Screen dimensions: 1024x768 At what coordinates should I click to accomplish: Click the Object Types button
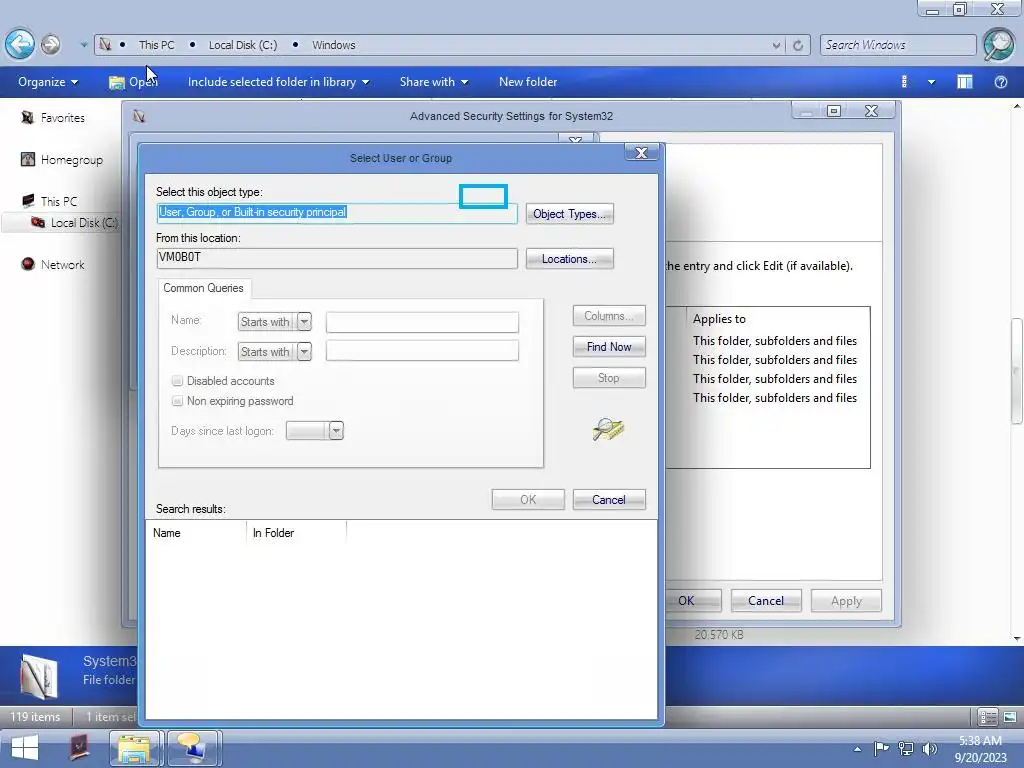coord(569,214)
